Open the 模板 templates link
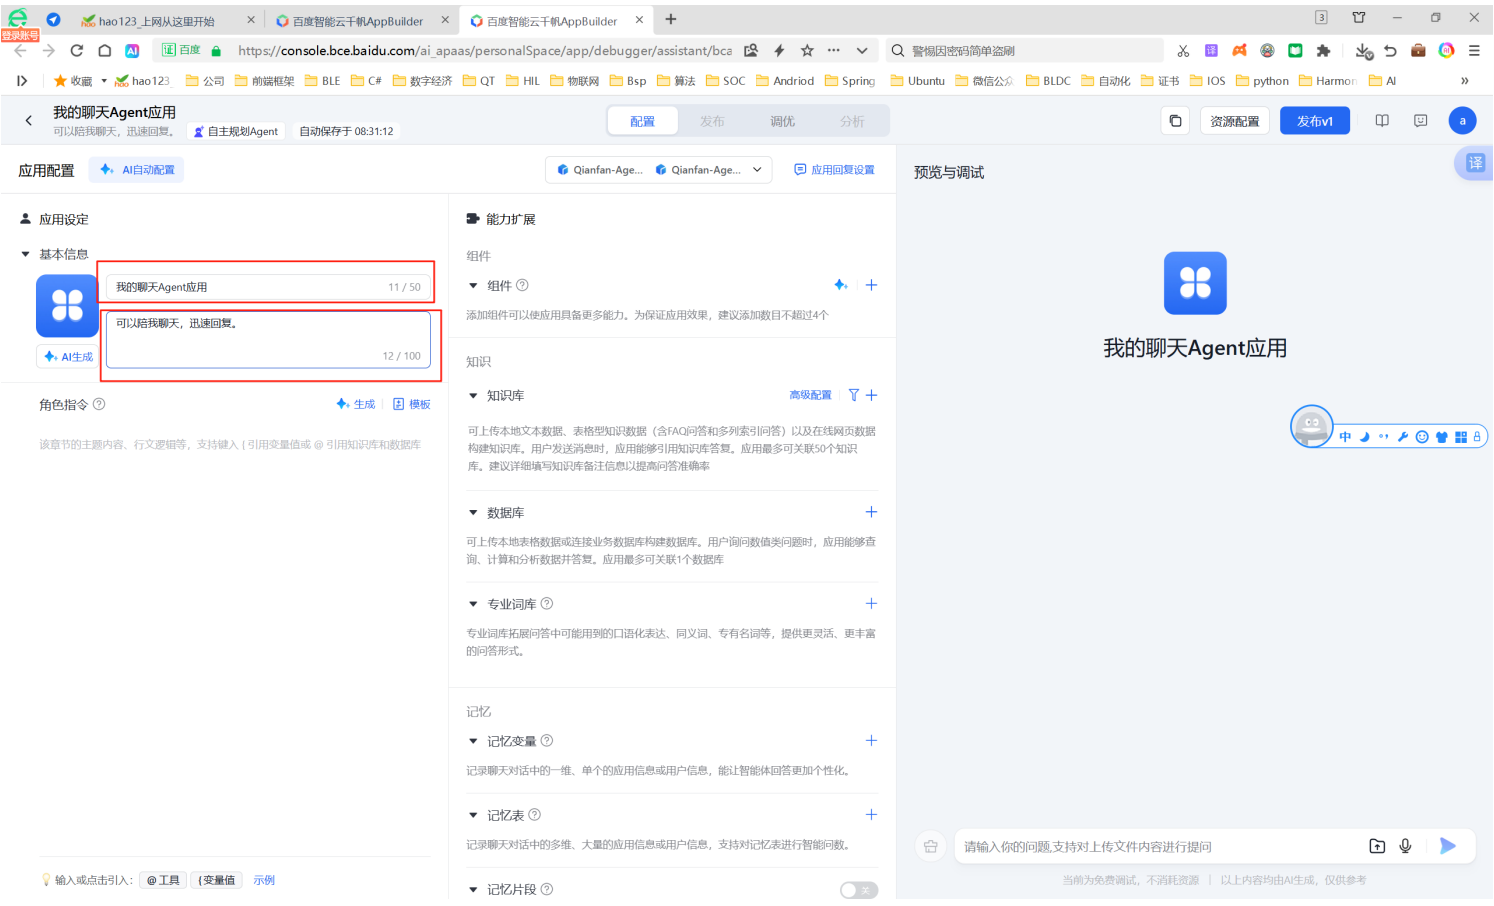 (412, 404)
